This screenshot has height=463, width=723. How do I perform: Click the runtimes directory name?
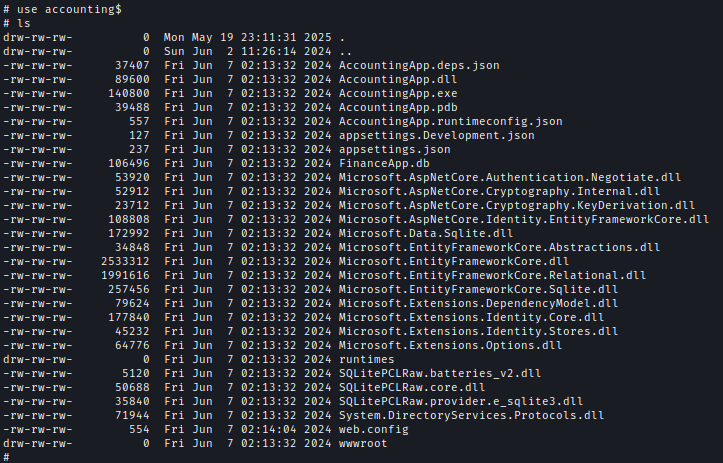367,359
